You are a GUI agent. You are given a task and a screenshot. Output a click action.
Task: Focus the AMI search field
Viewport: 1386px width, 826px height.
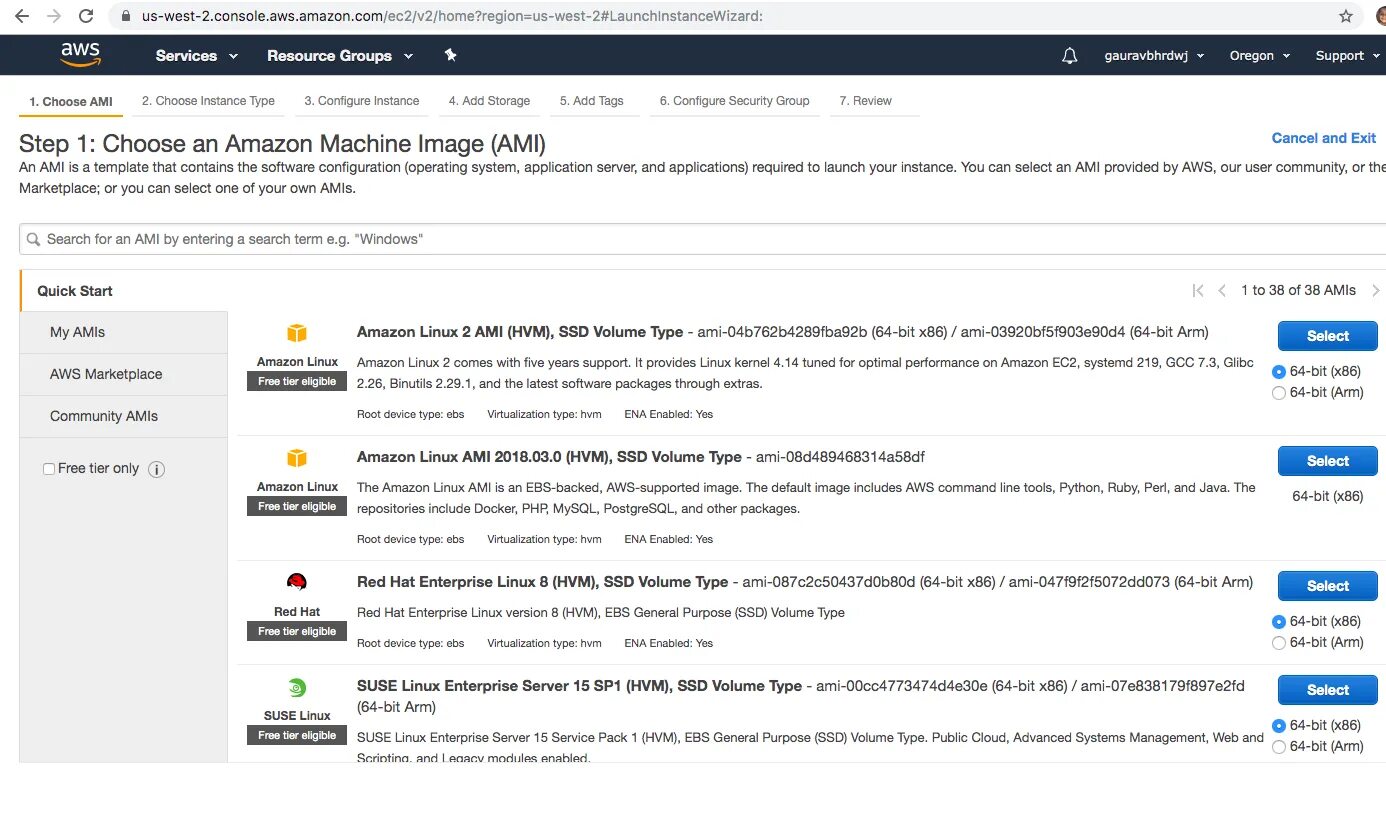702,239
